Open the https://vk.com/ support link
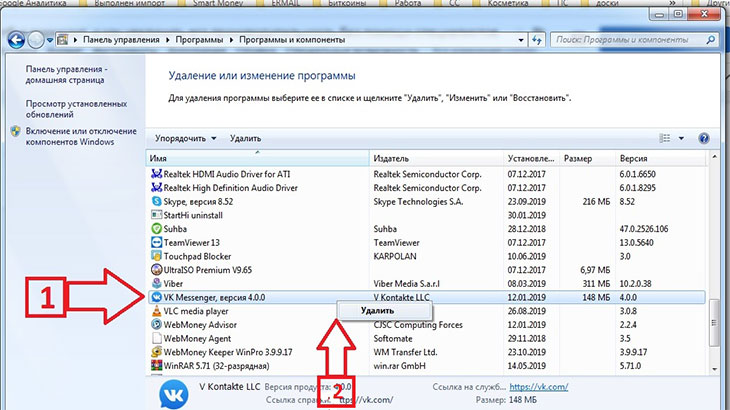Screen dimensions: 730x410 tap(539, 387)
